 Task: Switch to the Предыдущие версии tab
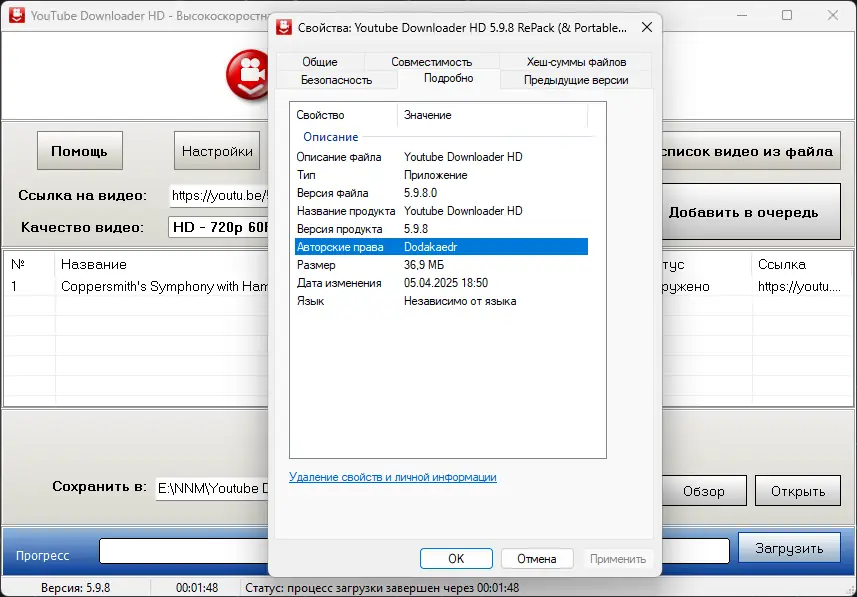tap(576, 80)
